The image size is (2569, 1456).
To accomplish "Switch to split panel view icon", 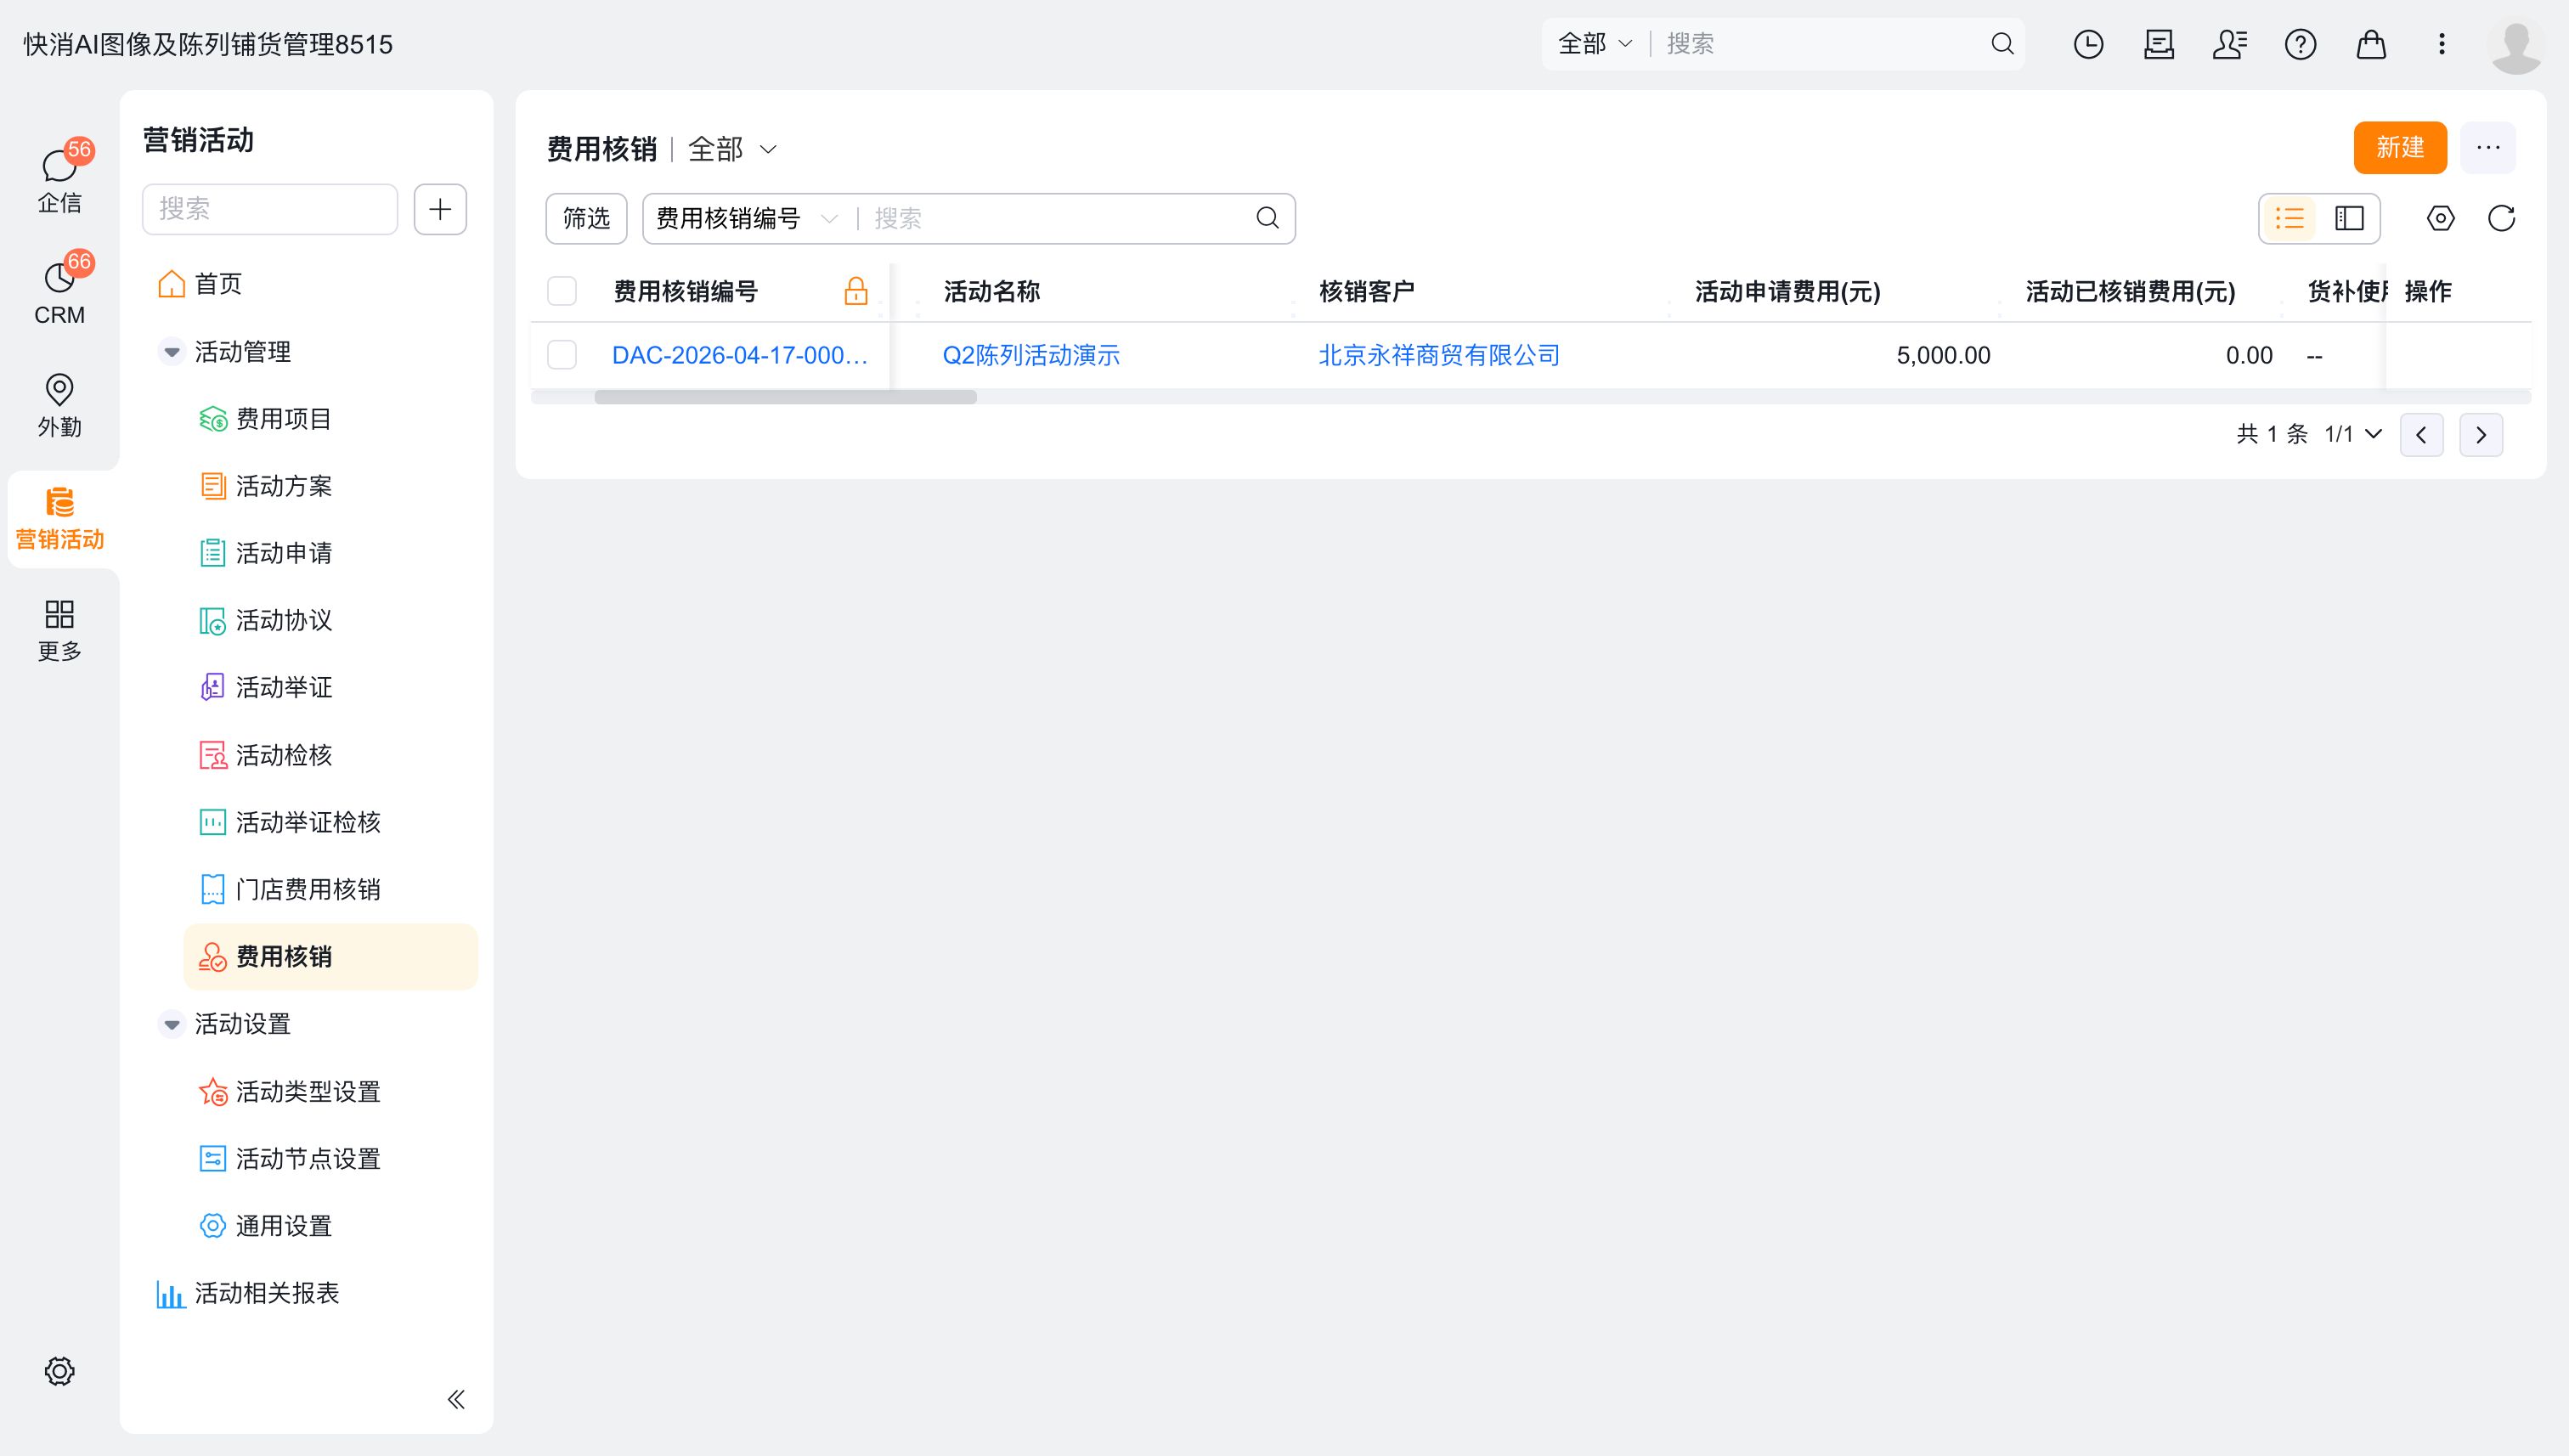I will (x=2349, y=218).
